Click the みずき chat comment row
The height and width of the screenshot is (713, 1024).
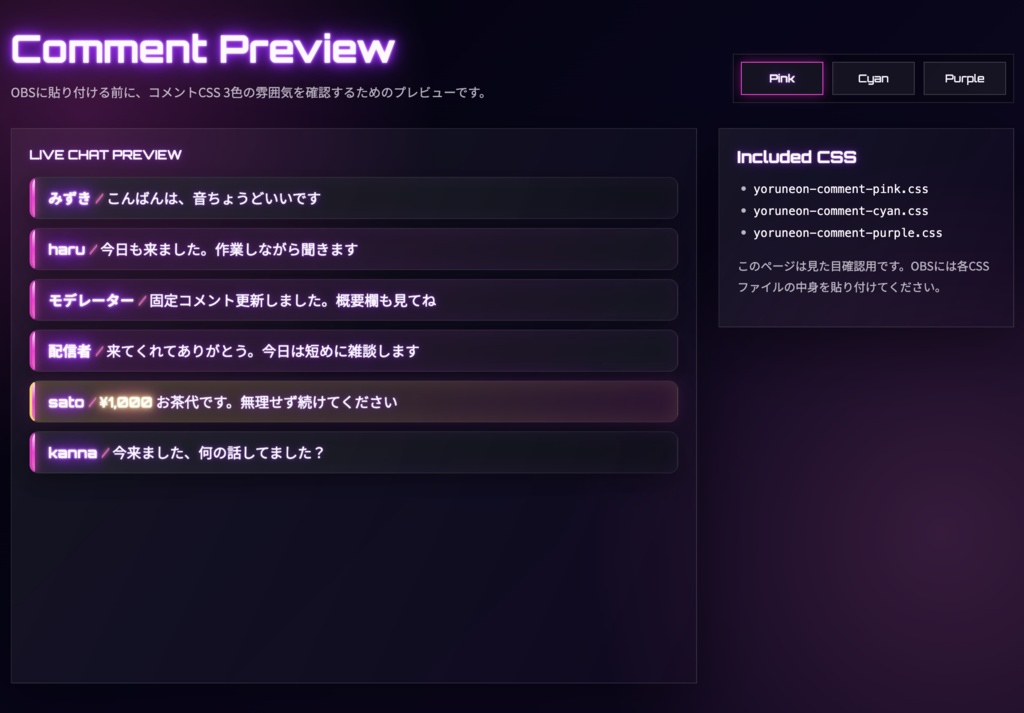pyautogui.click(x=354, y=198)
